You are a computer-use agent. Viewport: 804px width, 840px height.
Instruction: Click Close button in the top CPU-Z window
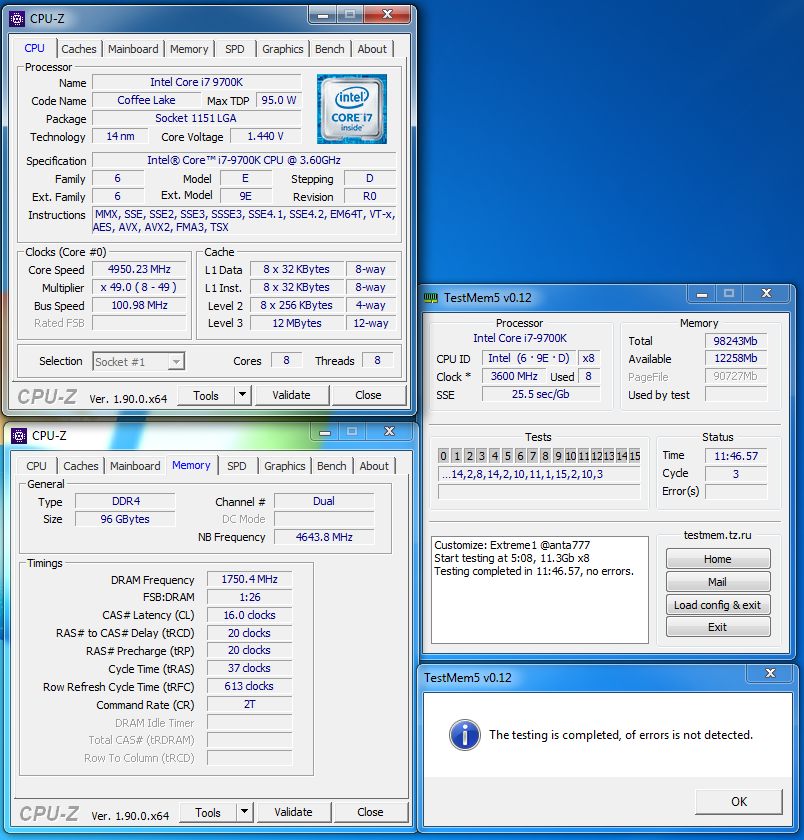coord(368,395)
